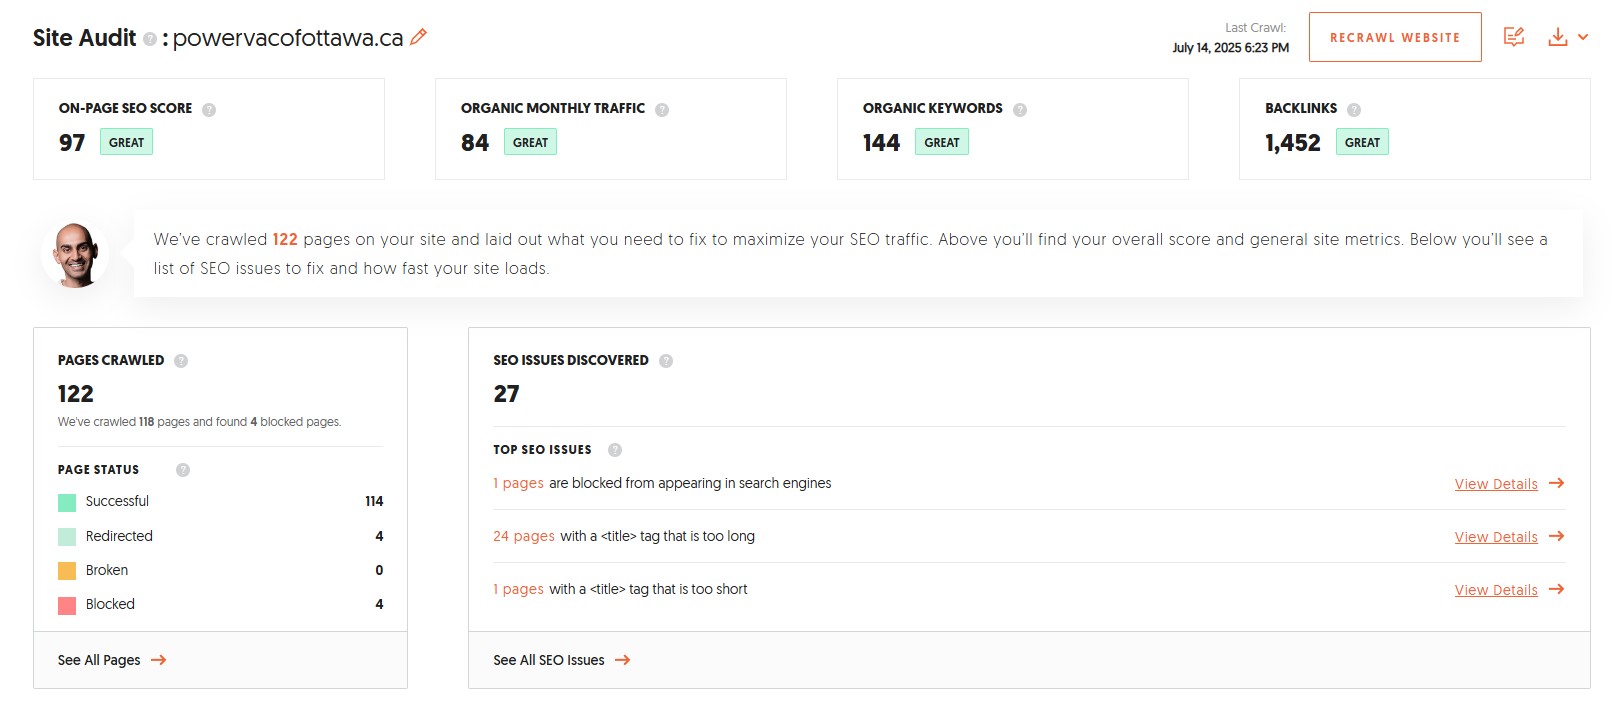View Details for title tag too short
This screenshot has height=702, width=1612.
[1496, 590]
